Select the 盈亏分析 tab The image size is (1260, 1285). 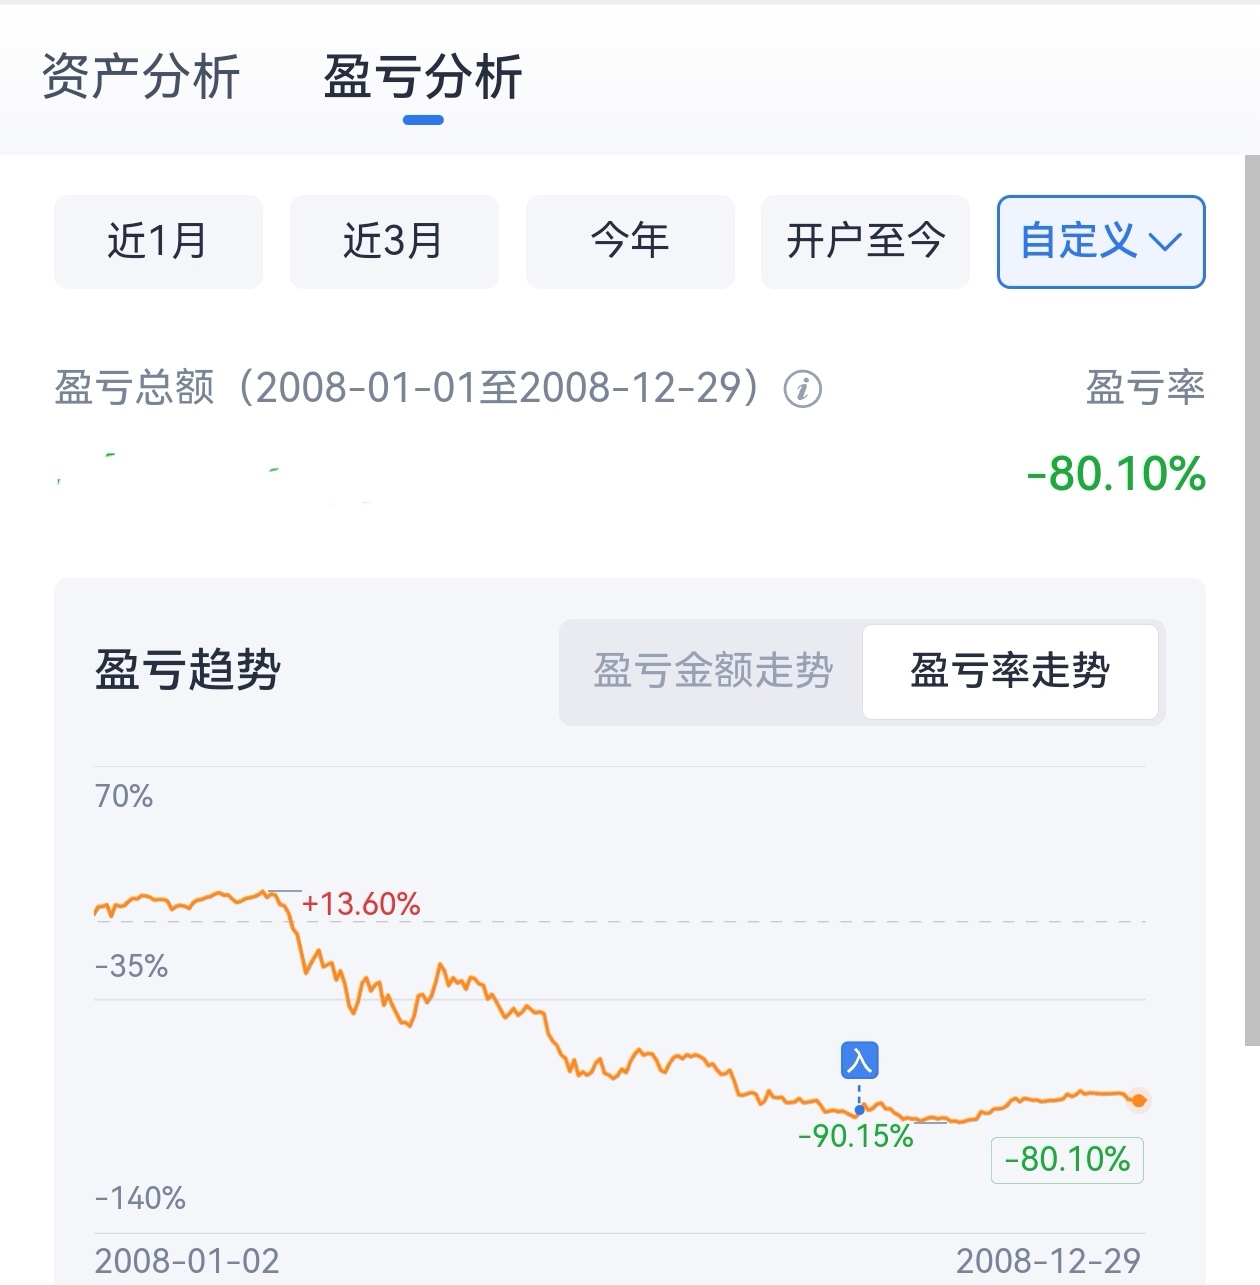coord(423,77)
